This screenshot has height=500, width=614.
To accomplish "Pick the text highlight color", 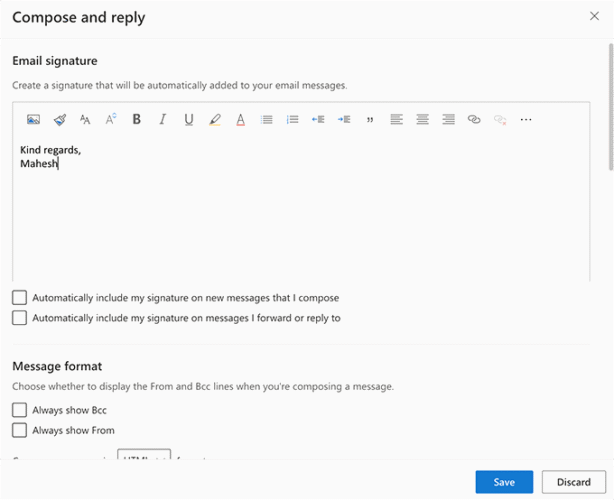I will [215, 120].
